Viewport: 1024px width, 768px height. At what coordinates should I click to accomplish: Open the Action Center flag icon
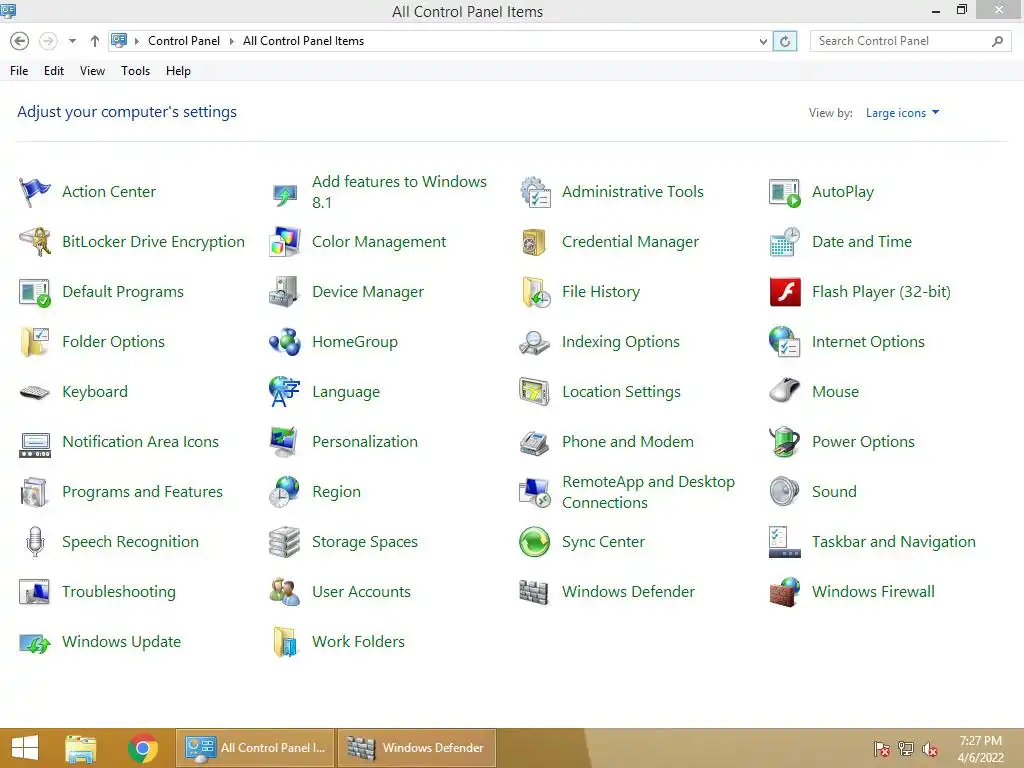coord(35,192)
